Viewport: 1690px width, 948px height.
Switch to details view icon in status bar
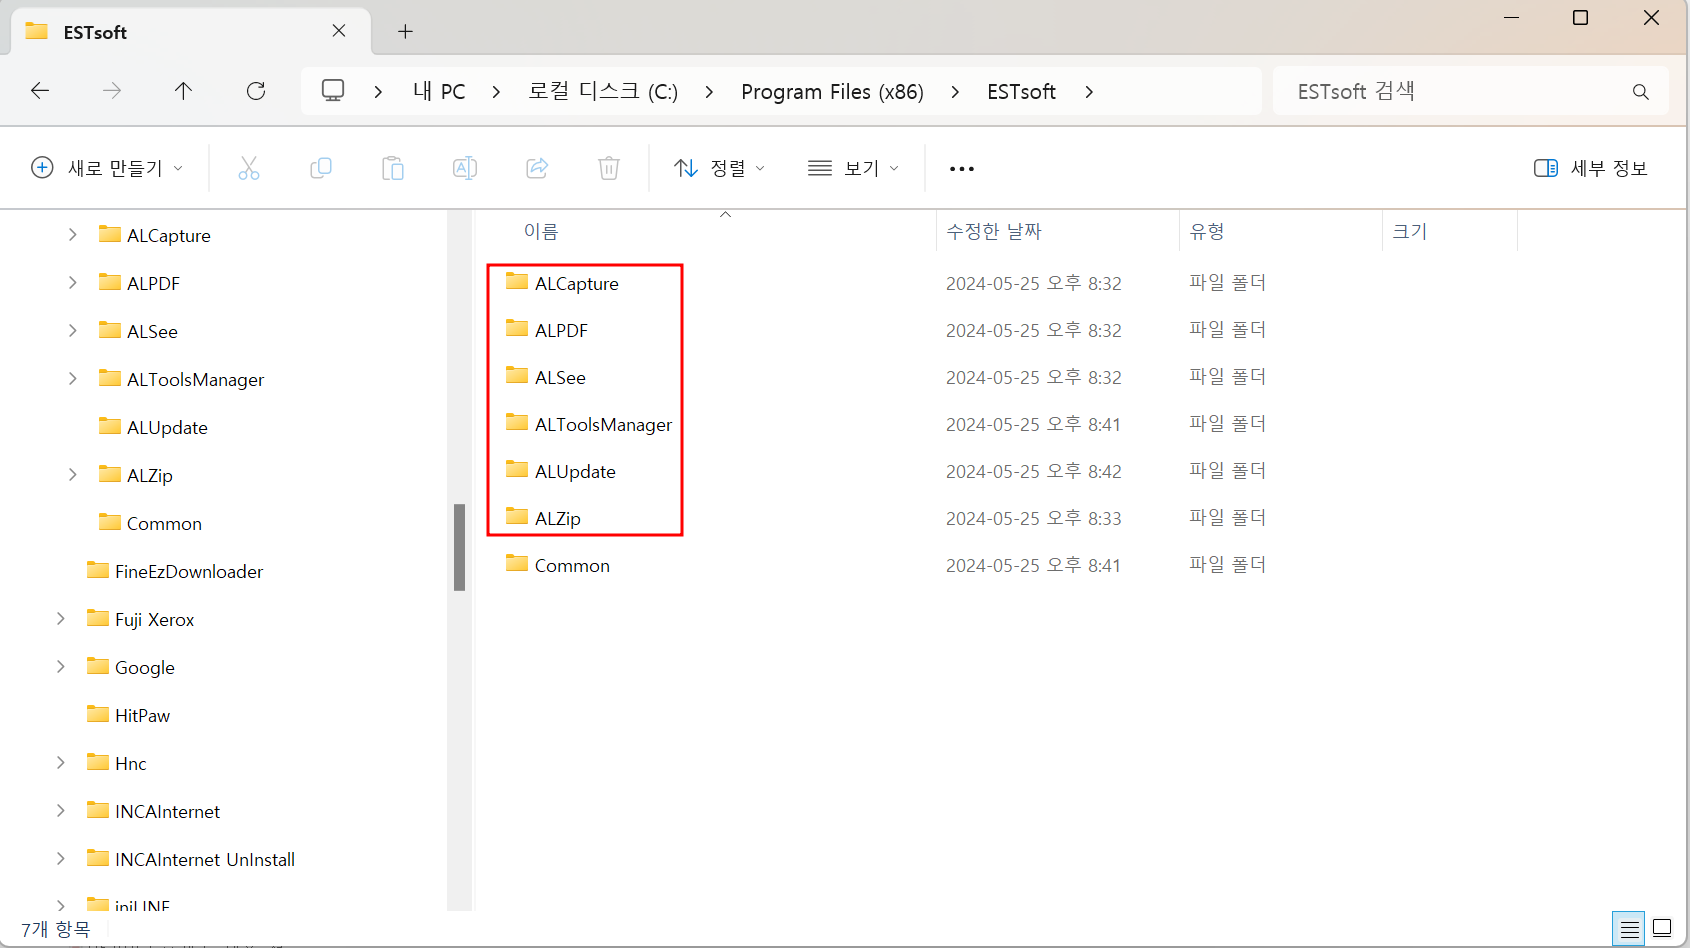[1629, 929]
